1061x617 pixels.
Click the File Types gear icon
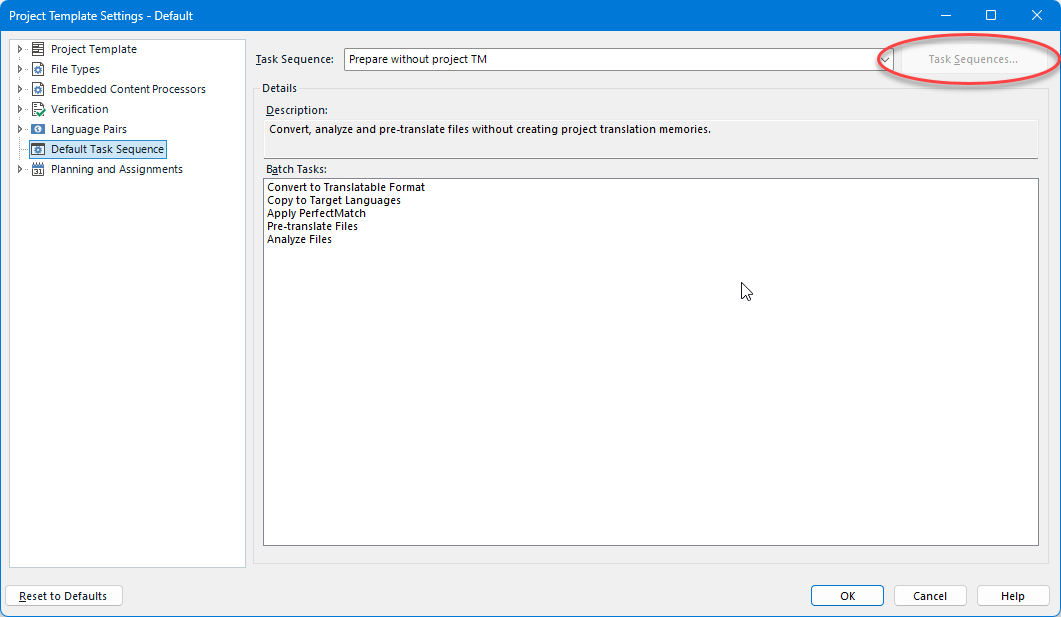pyautogui.click(x=38, y=69)
